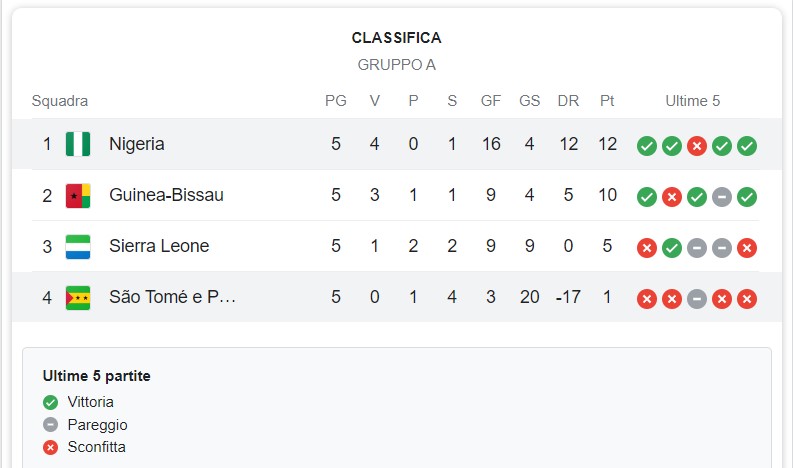
Task: Click Sierra Leone's green win icon
Action: coord(672,248)
